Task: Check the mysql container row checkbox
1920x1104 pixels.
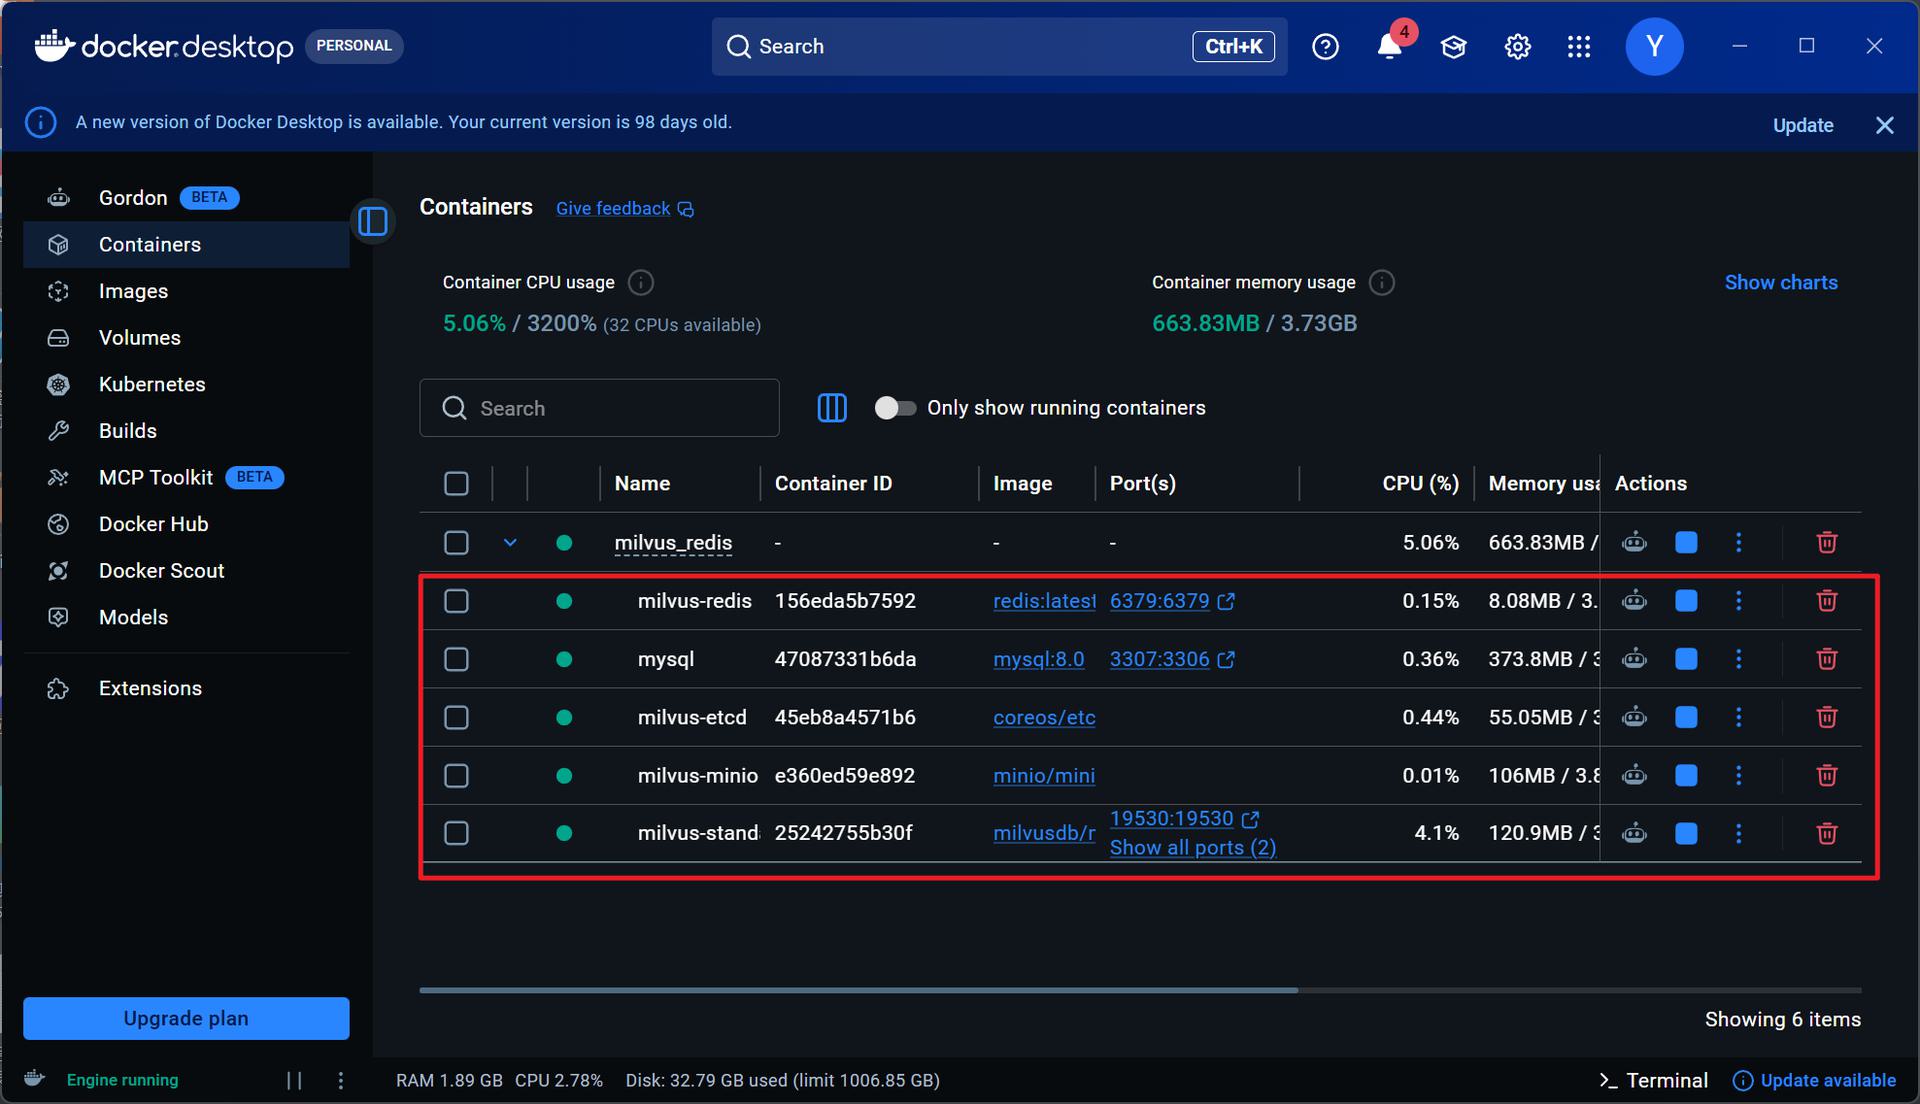Action: click(456, 659)
